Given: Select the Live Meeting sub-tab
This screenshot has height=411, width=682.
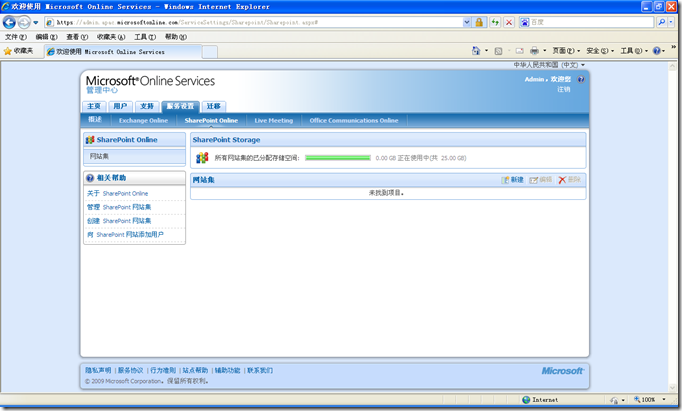Looking at the screenshot, I should click(x=274, y=120).
